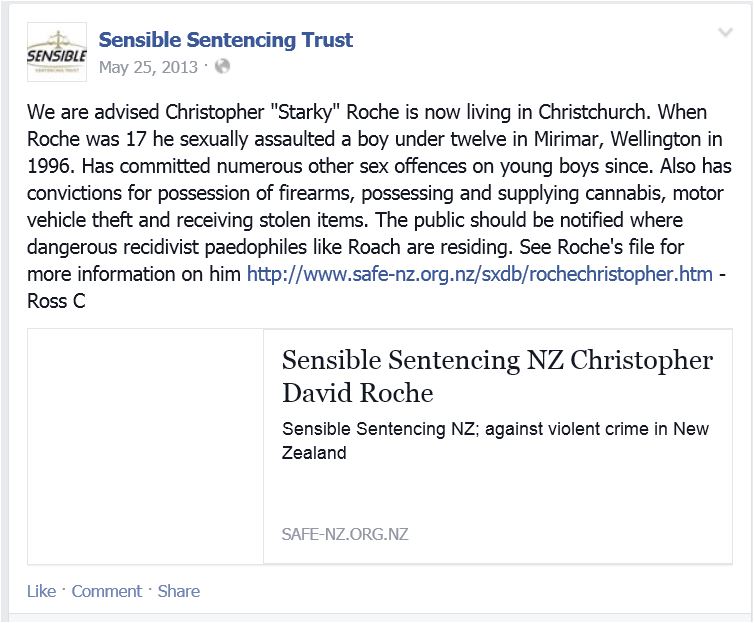
Task: Open the post options chevron dropdown
Action: coord(726,34)
